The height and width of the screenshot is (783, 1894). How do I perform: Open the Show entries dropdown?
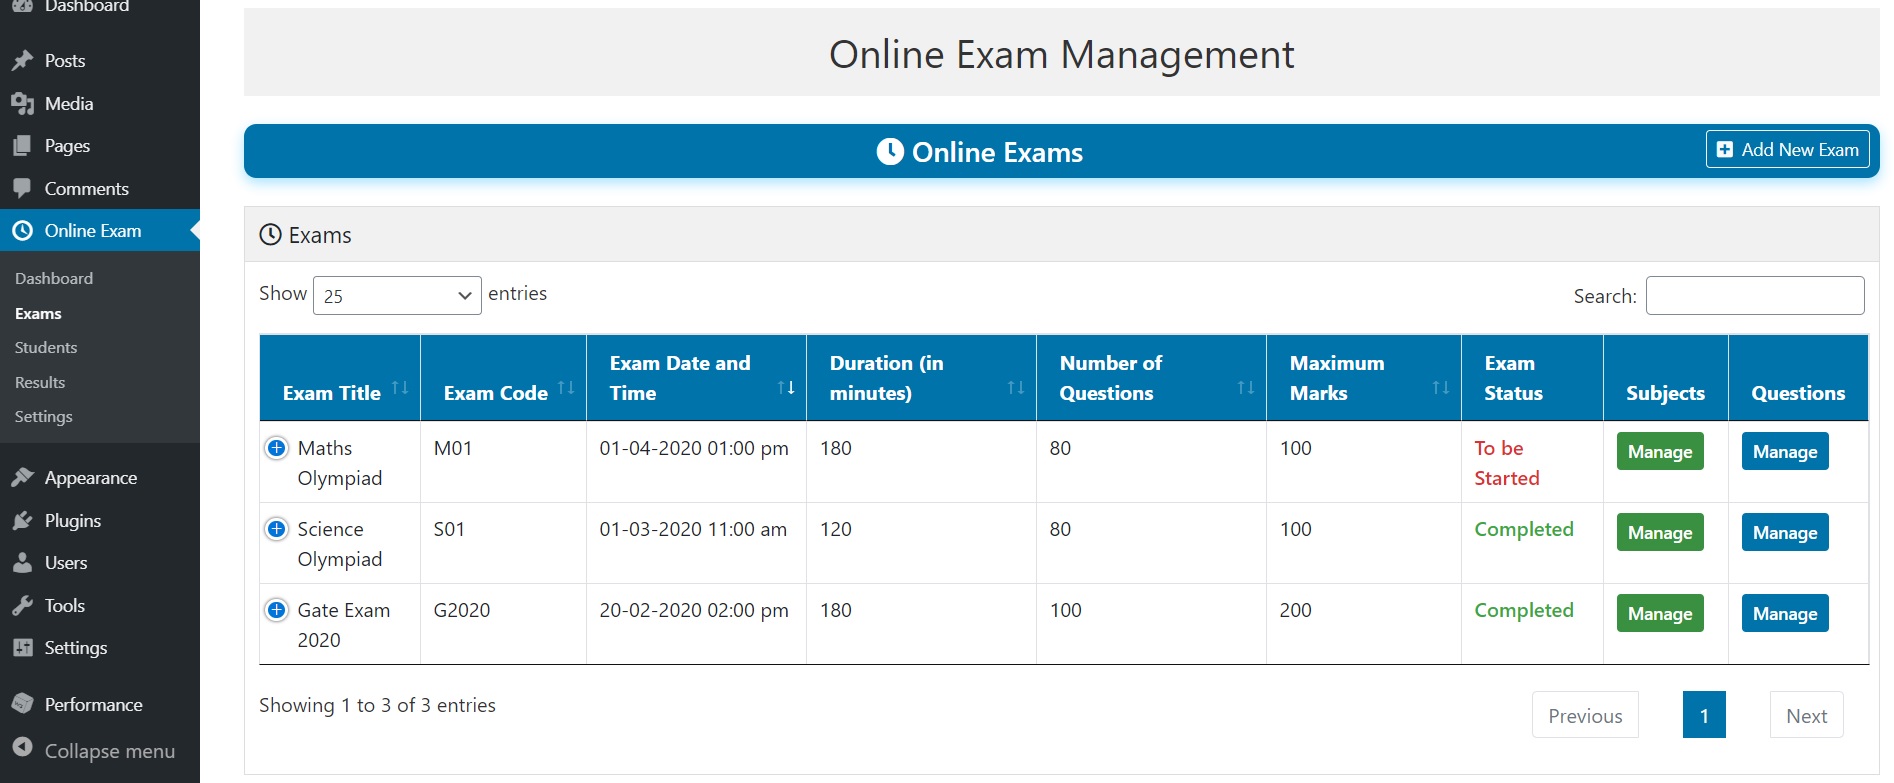tap(397, 296)
